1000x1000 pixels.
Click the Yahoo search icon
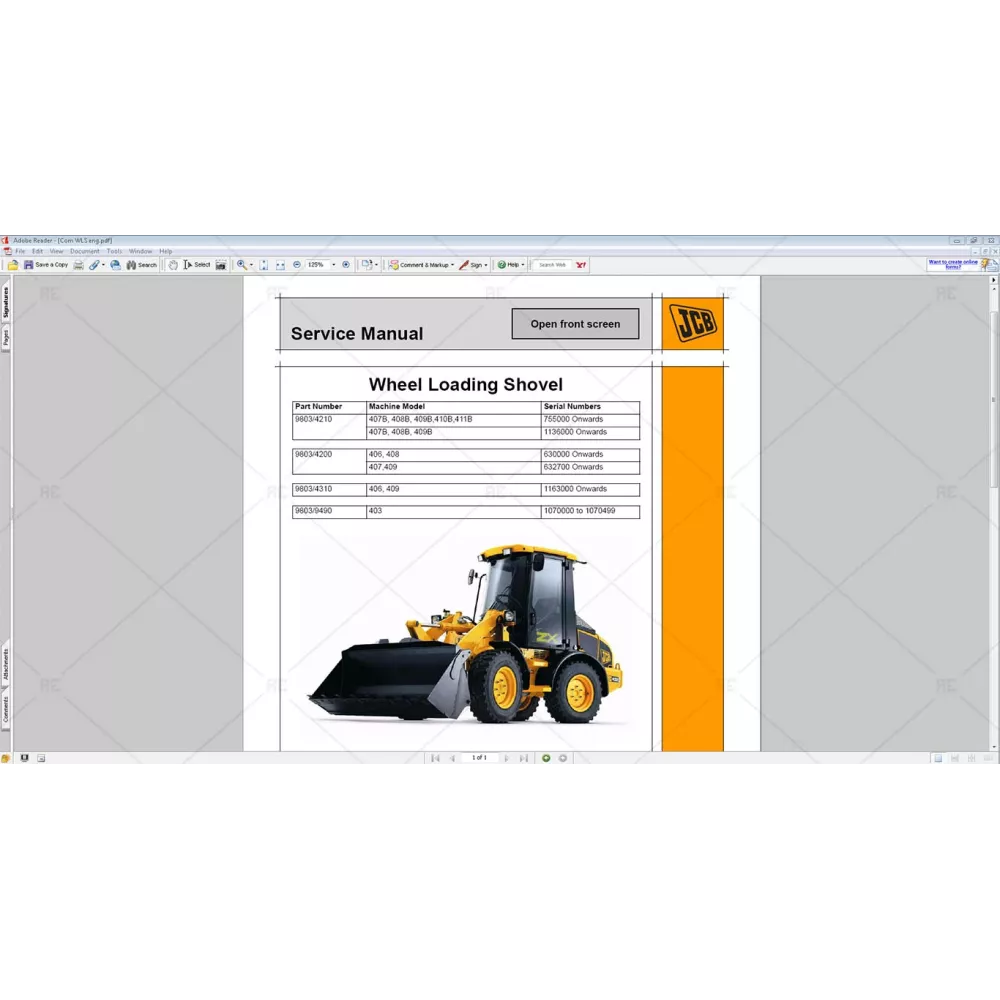580,265
